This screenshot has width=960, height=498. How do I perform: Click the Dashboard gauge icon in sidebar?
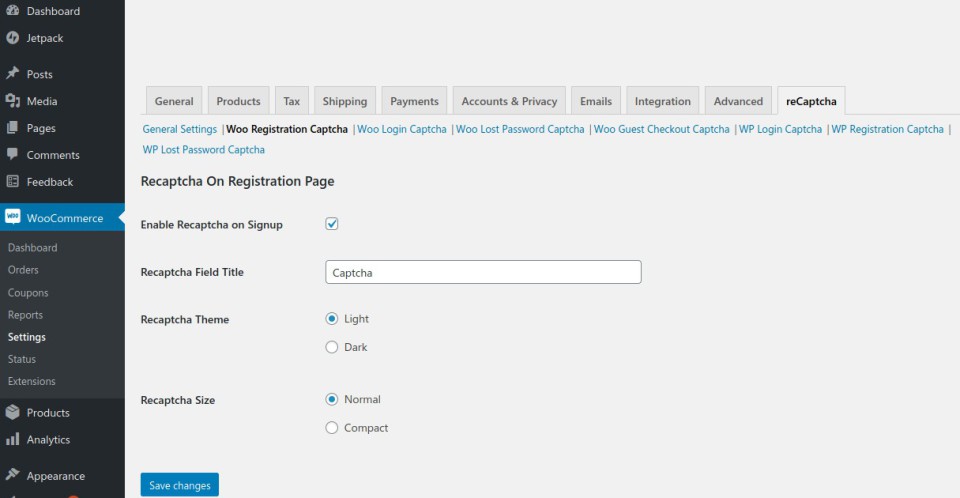pyautogui.click(x=13, y=11)
